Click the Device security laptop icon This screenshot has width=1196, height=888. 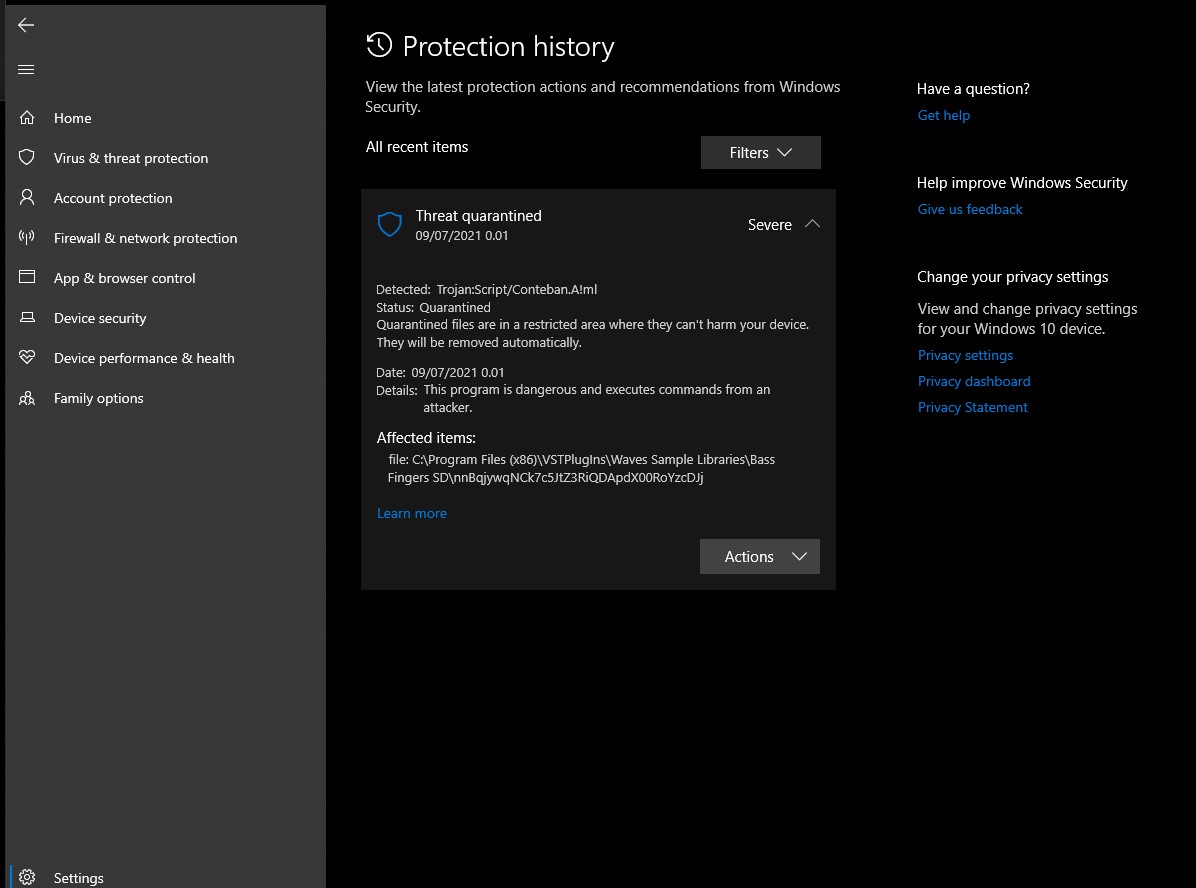27,318
